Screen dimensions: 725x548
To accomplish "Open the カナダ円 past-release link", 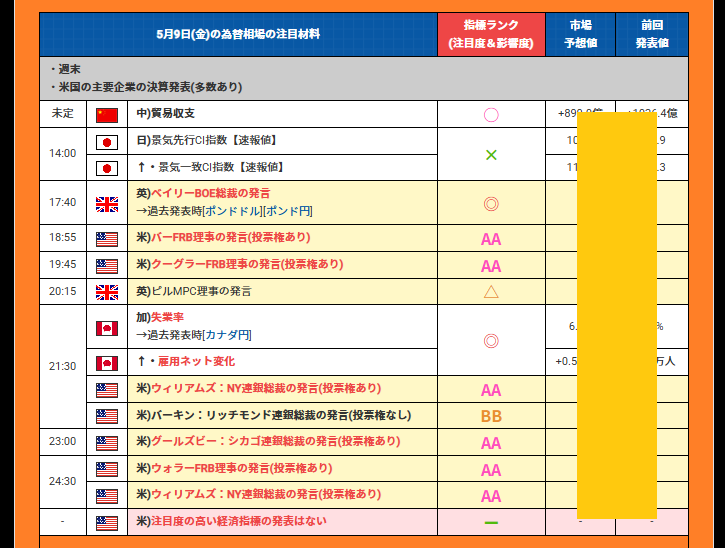I will point(227,335).
